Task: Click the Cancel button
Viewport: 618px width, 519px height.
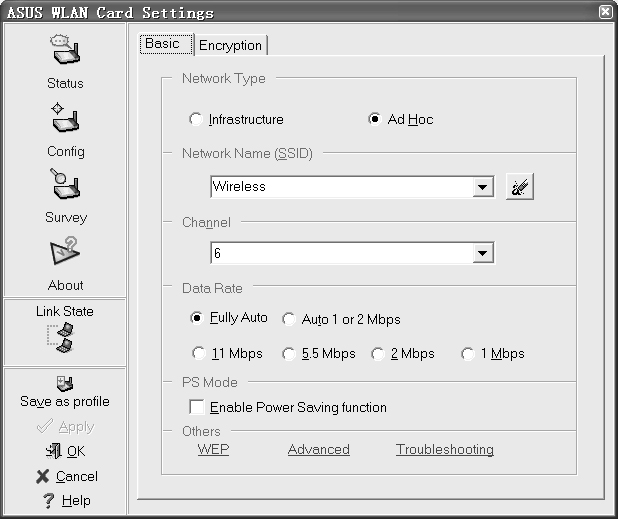Action: [66, 476]
